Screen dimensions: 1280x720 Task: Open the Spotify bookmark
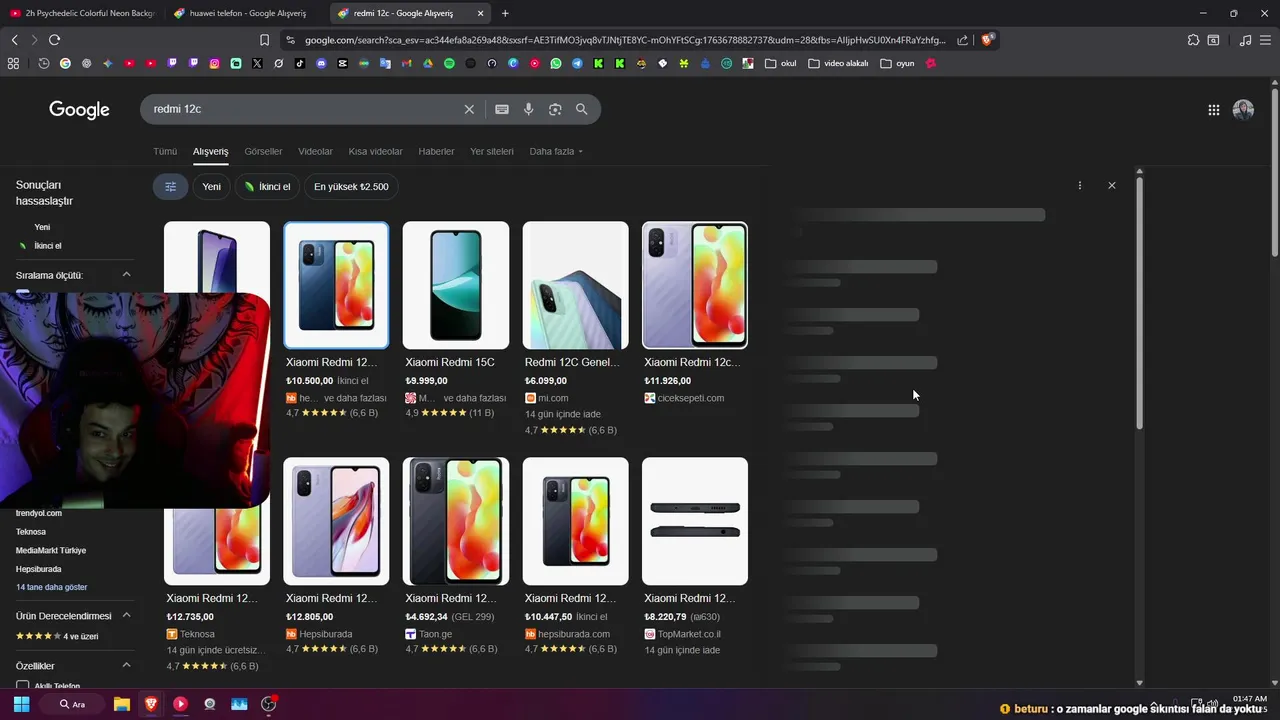coord(449,63)
